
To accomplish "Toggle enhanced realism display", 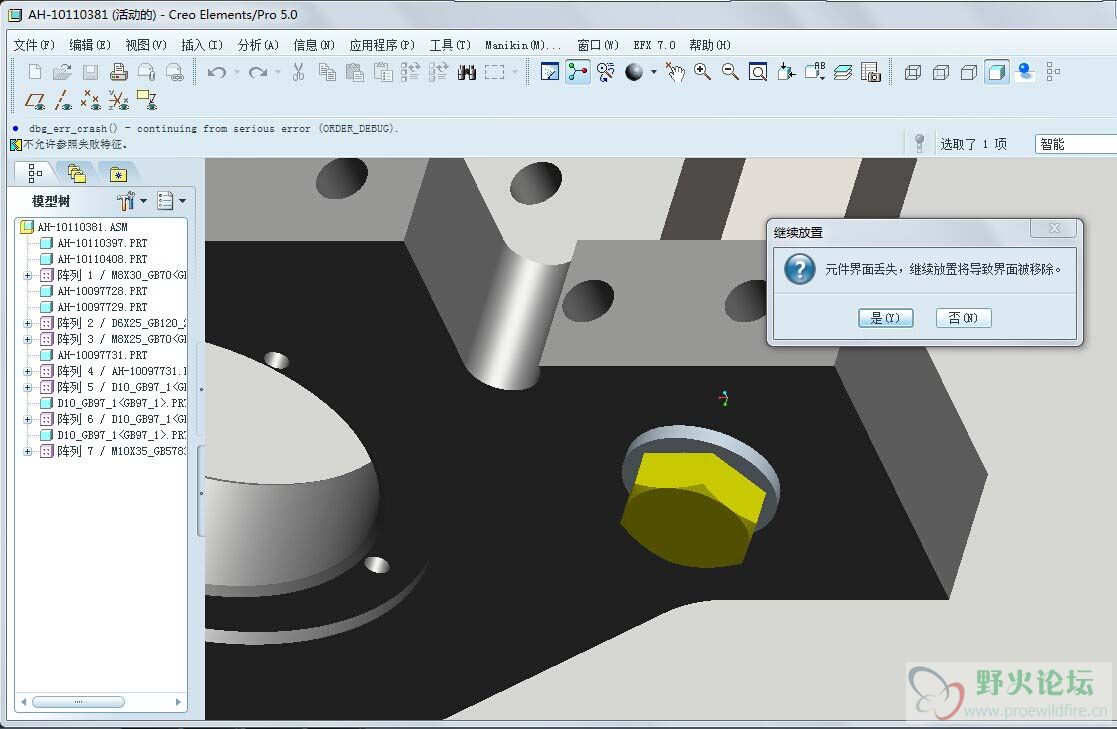I will 1024,72.
